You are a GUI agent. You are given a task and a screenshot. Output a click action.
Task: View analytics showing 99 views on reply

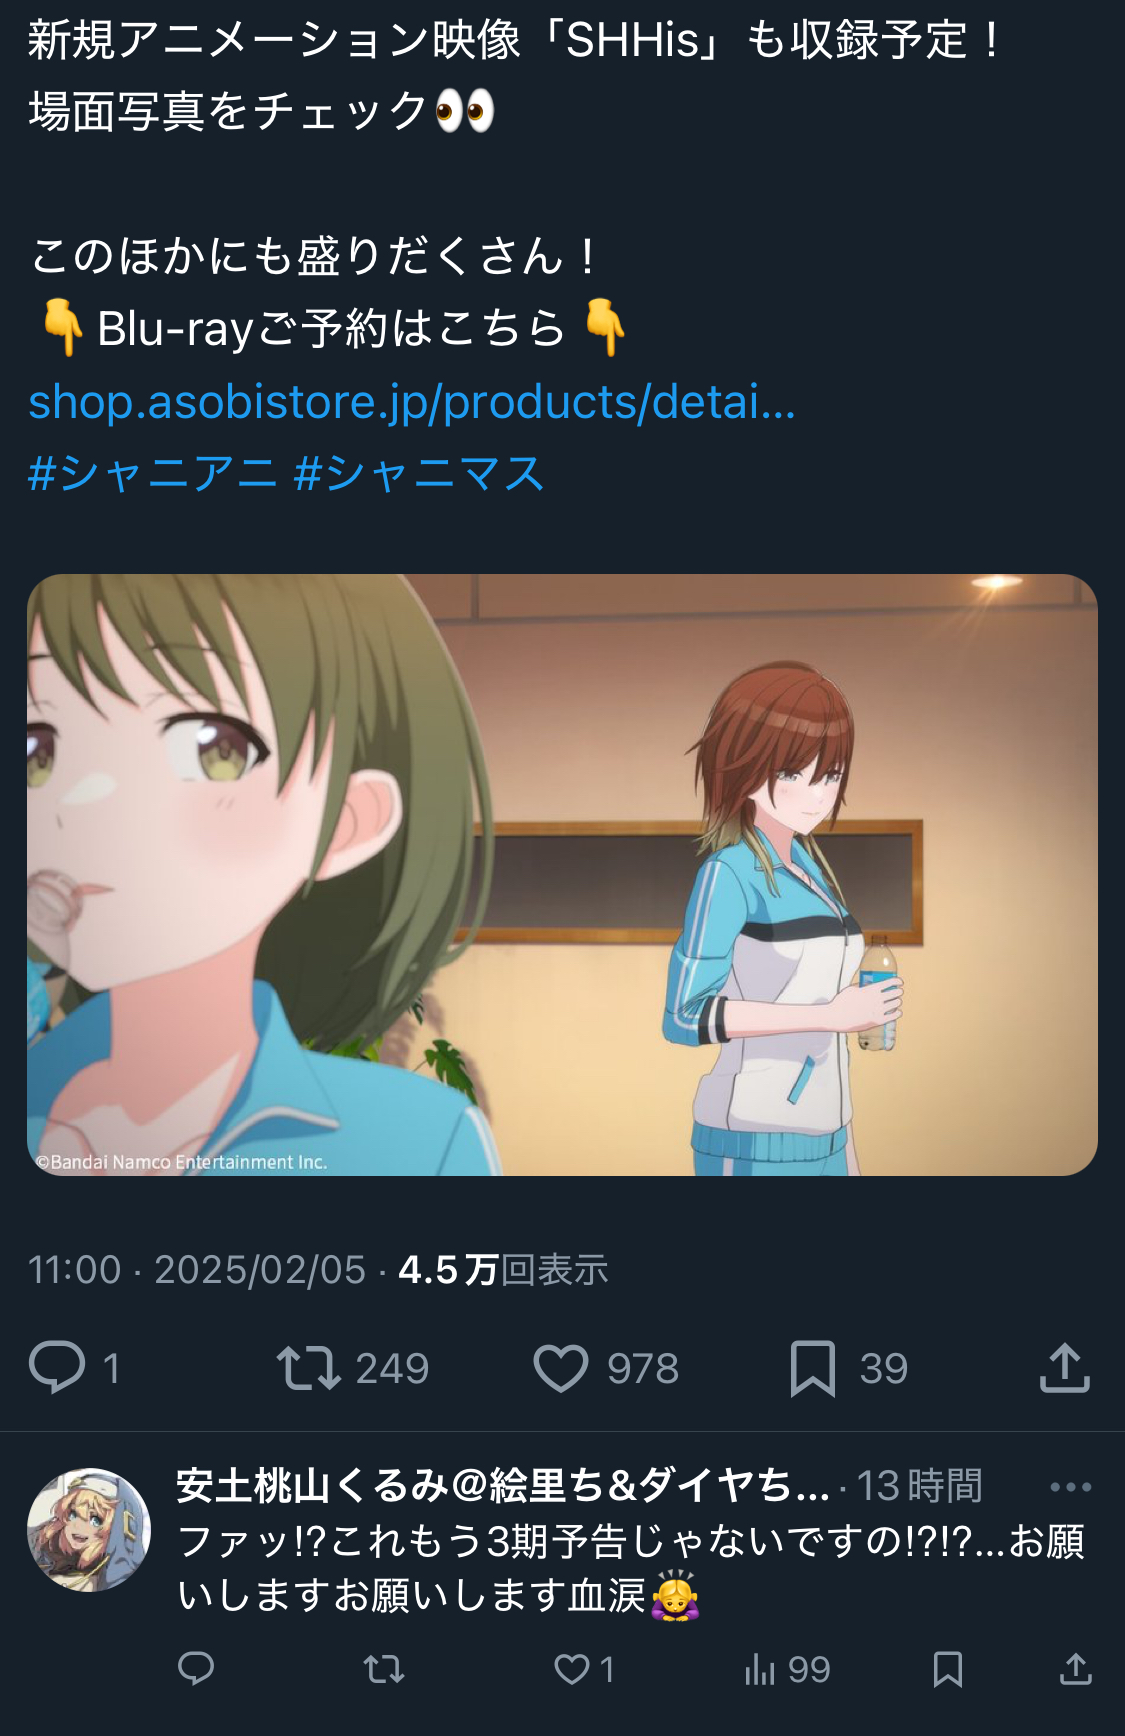[787, 1669]
